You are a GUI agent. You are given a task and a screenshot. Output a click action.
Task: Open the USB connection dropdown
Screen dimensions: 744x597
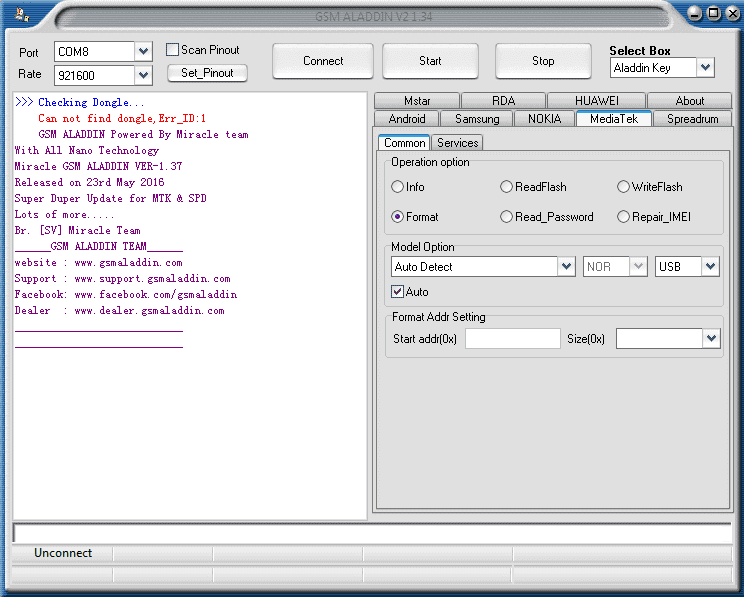click(710, 266)
